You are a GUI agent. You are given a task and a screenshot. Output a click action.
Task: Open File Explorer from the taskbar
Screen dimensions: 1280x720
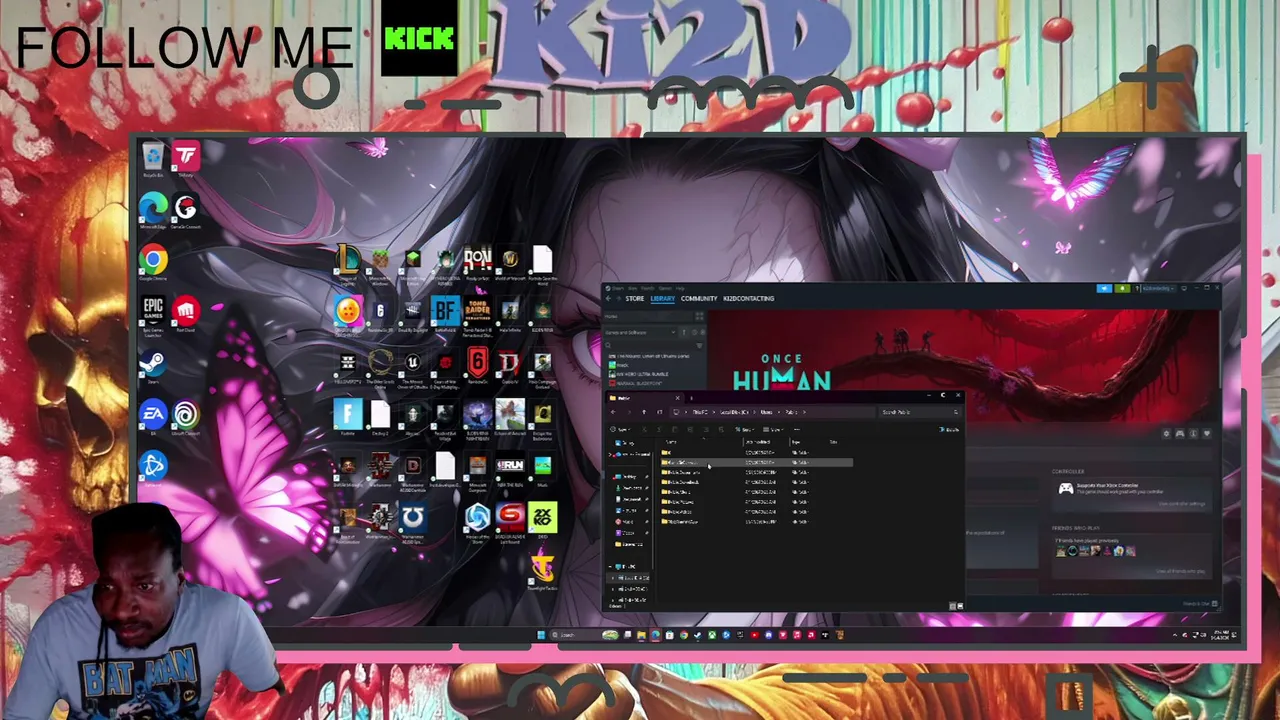[642, 635]
